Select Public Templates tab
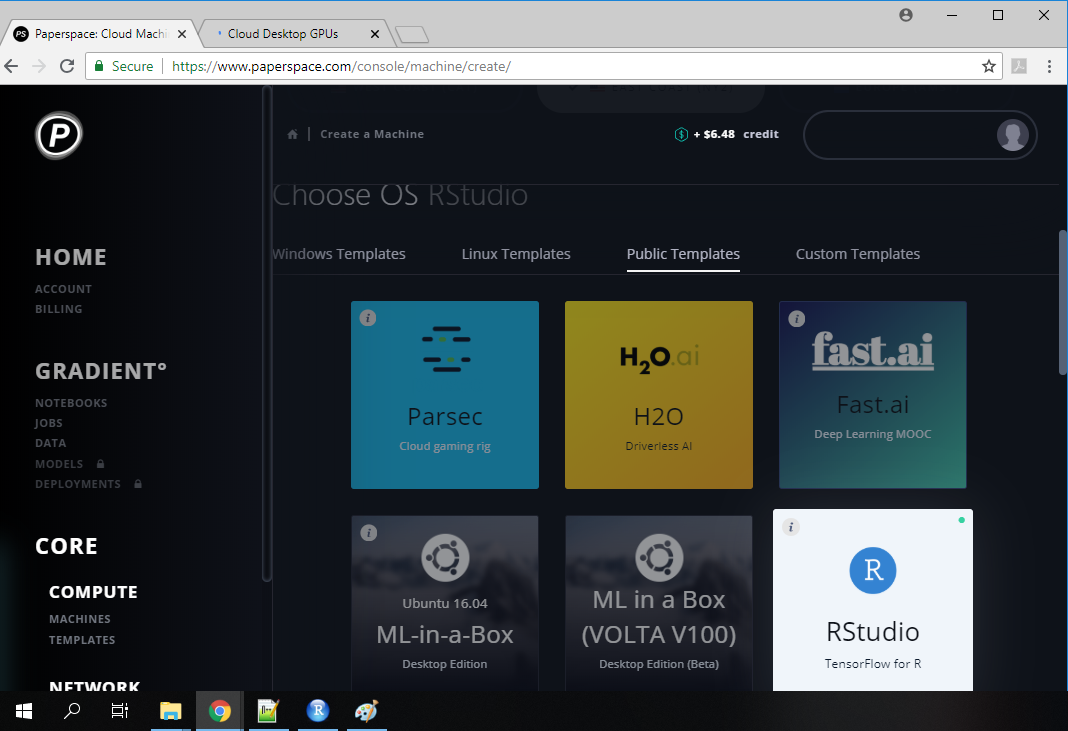Image resolution: width=1068 pixels, height=731 pixels. tap(683, 254)
